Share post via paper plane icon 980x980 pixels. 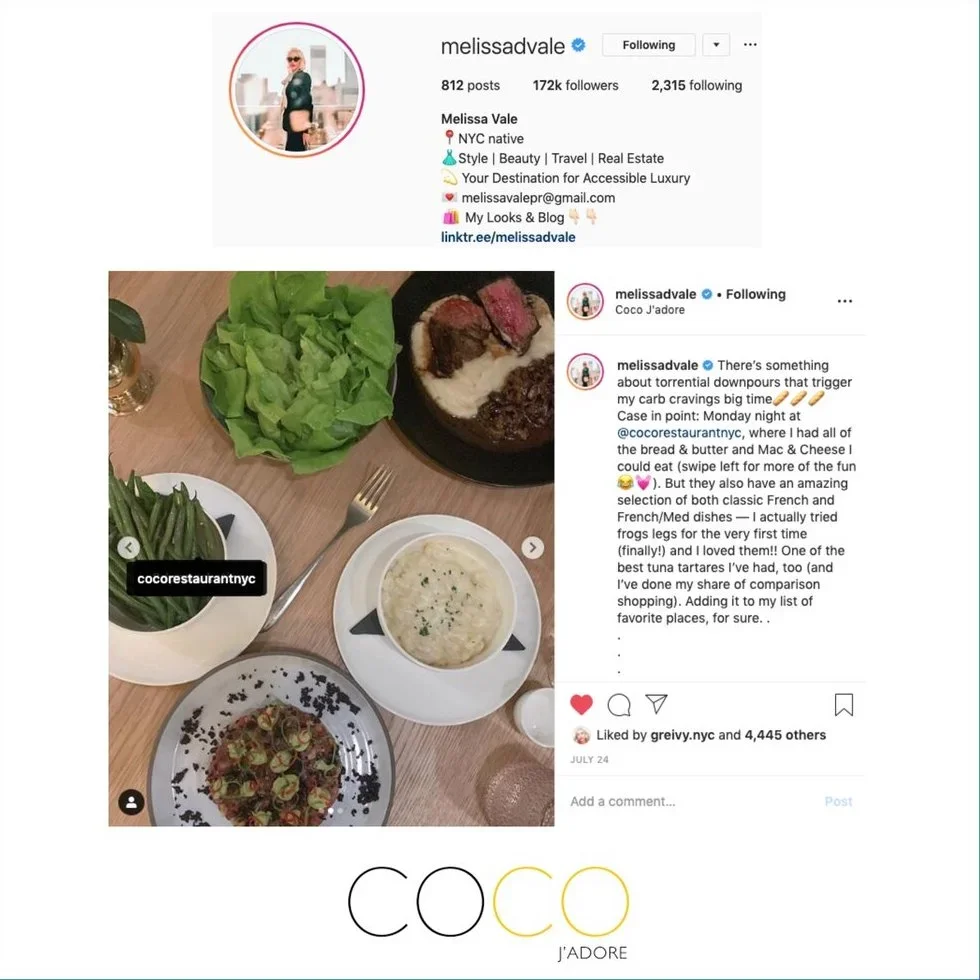pyautogui.click(x=656, y=704)
